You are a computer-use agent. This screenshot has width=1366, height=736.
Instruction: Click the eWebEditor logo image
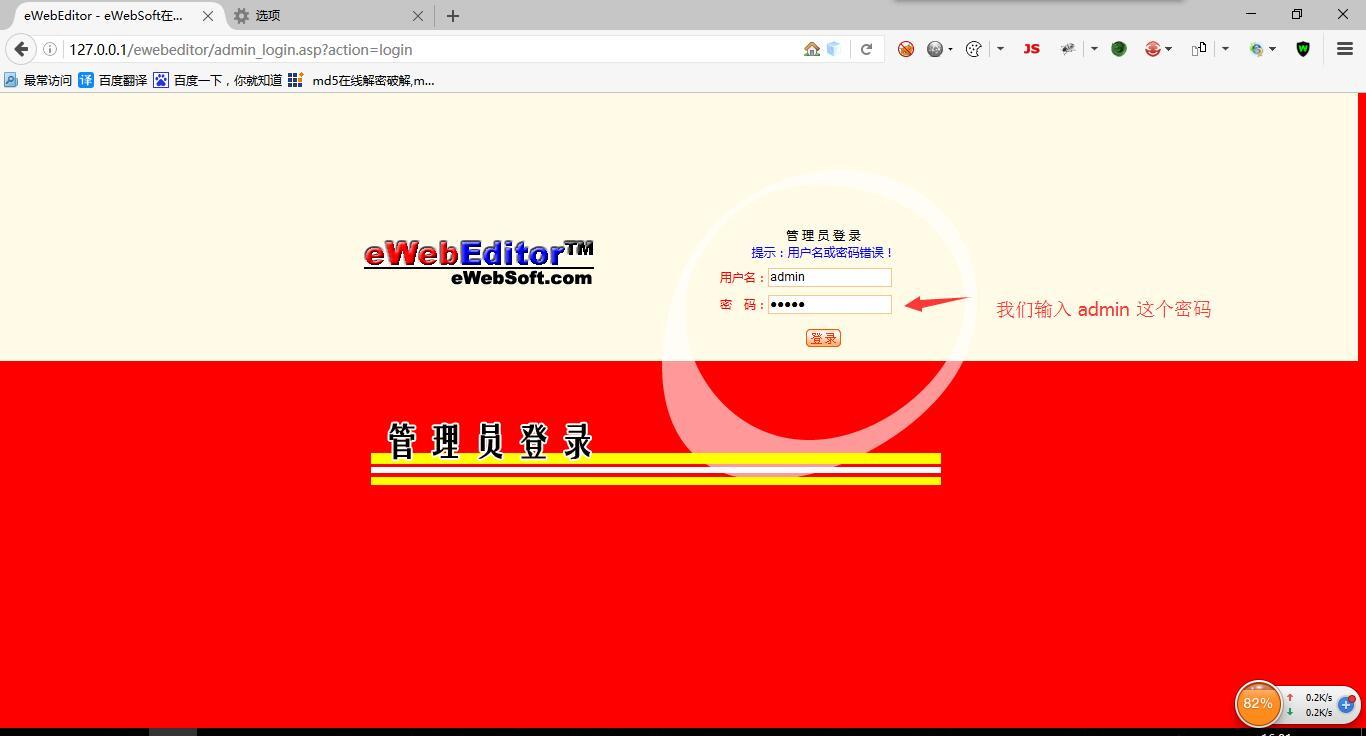click(479, 263)
